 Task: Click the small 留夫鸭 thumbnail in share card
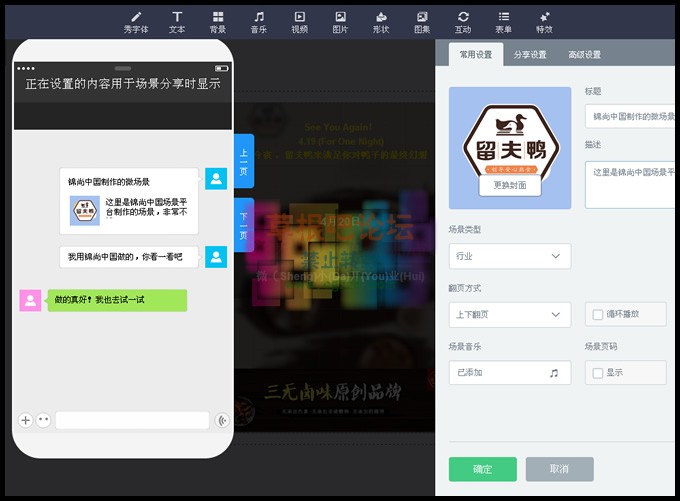click(85, 210)
